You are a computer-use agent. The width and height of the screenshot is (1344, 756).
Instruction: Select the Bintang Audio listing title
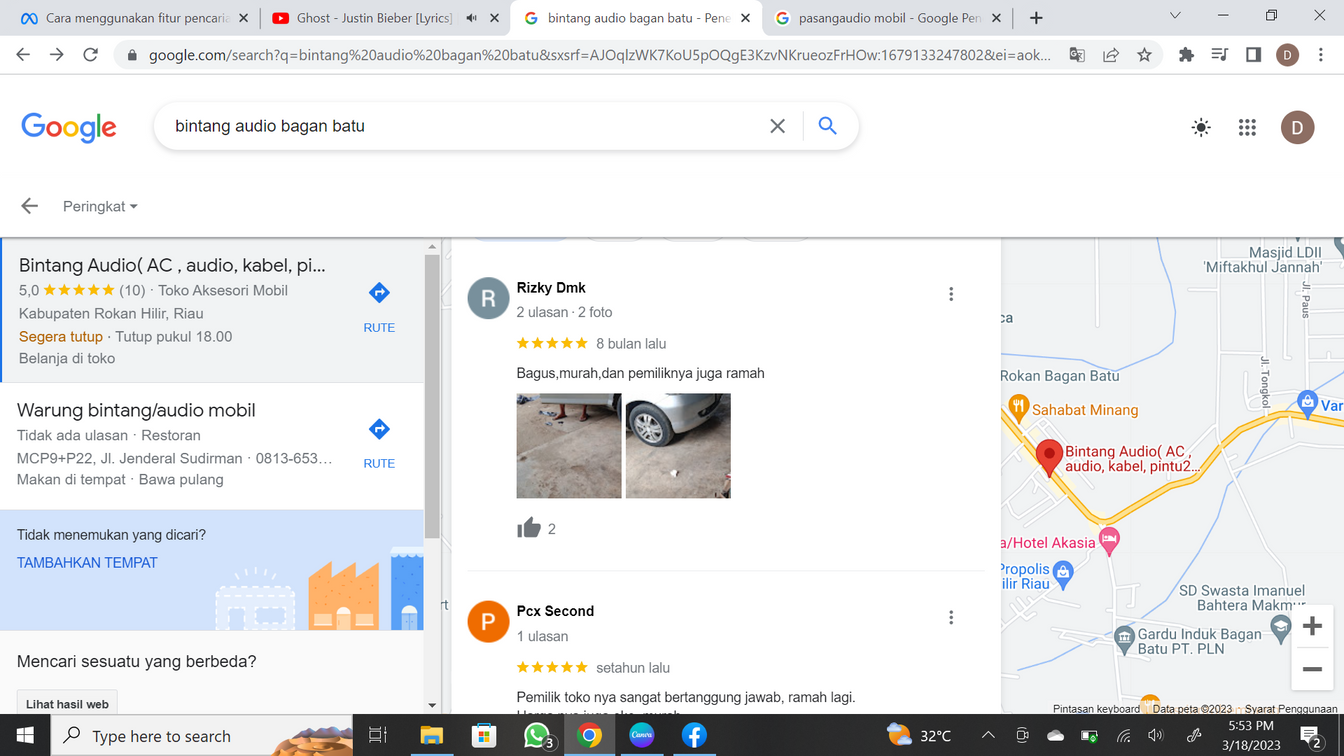pos(172,265)
